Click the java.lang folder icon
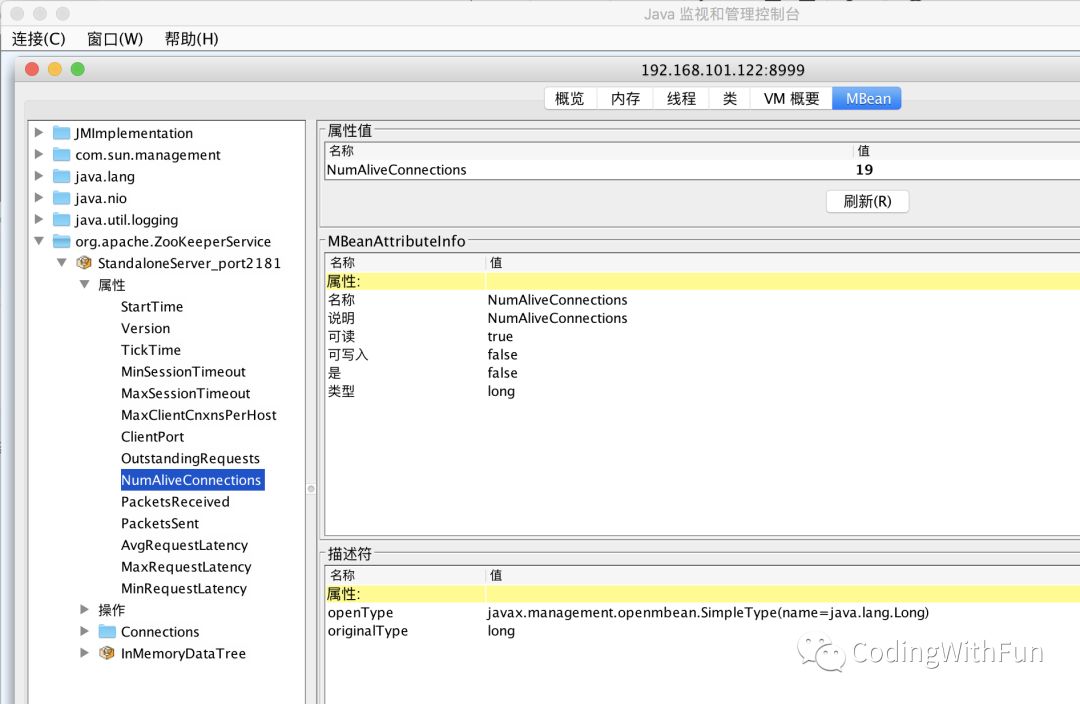 tap(62, 176)
